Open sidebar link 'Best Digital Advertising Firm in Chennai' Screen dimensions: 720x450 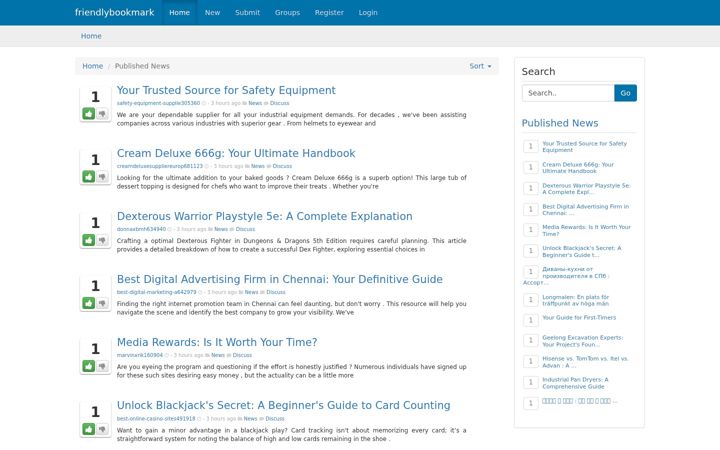tap(585, 210)
